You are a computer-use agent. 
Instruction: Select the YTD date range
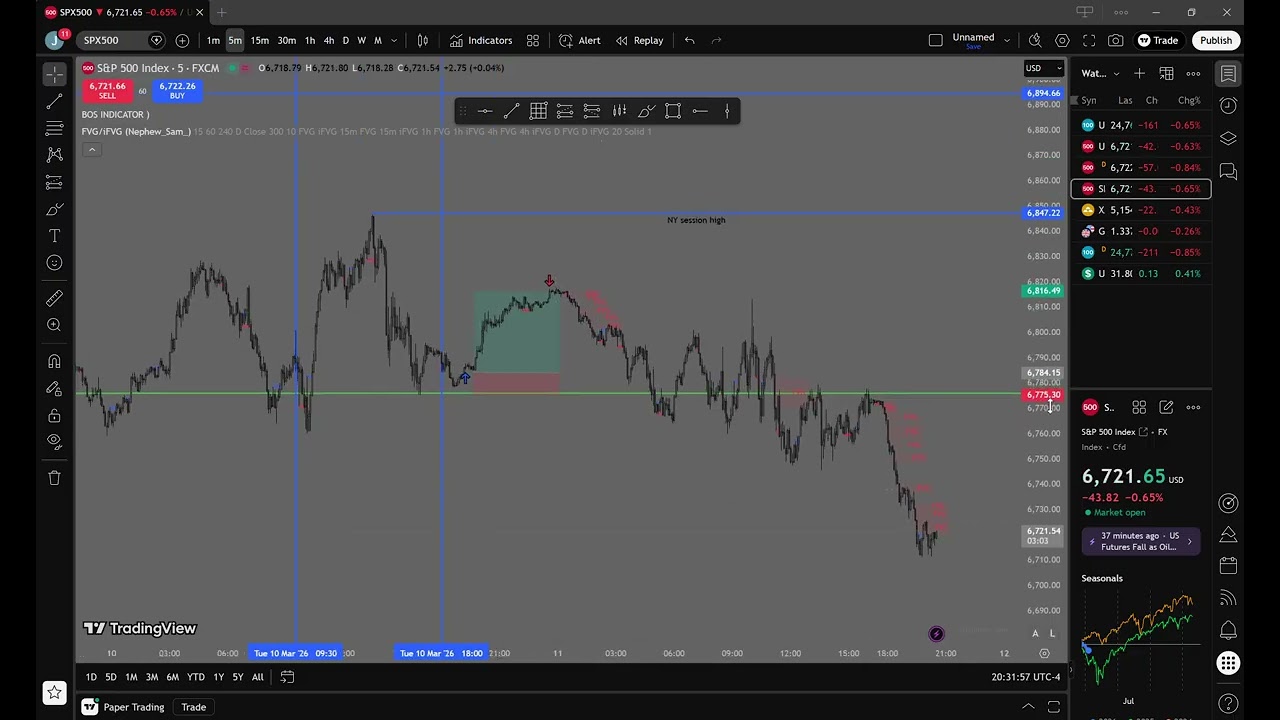pos(196,677)
